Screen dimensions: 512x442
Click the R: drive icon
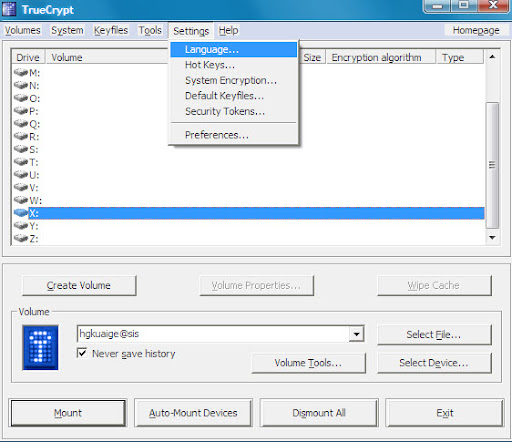(21, 136)
